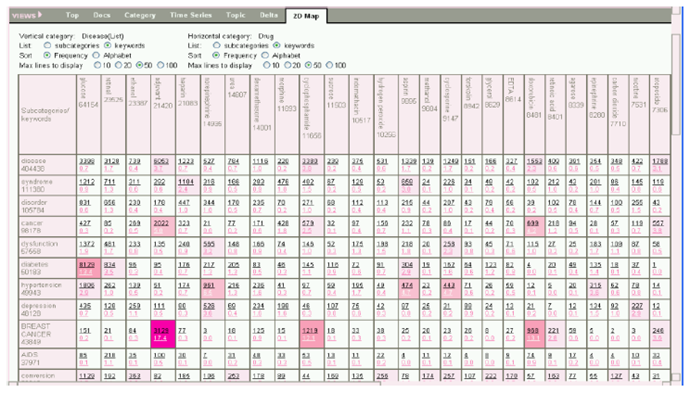Open the 3129 link in BREAST CANCER row
The image size is (690, 393).
(x=161, y=331)
